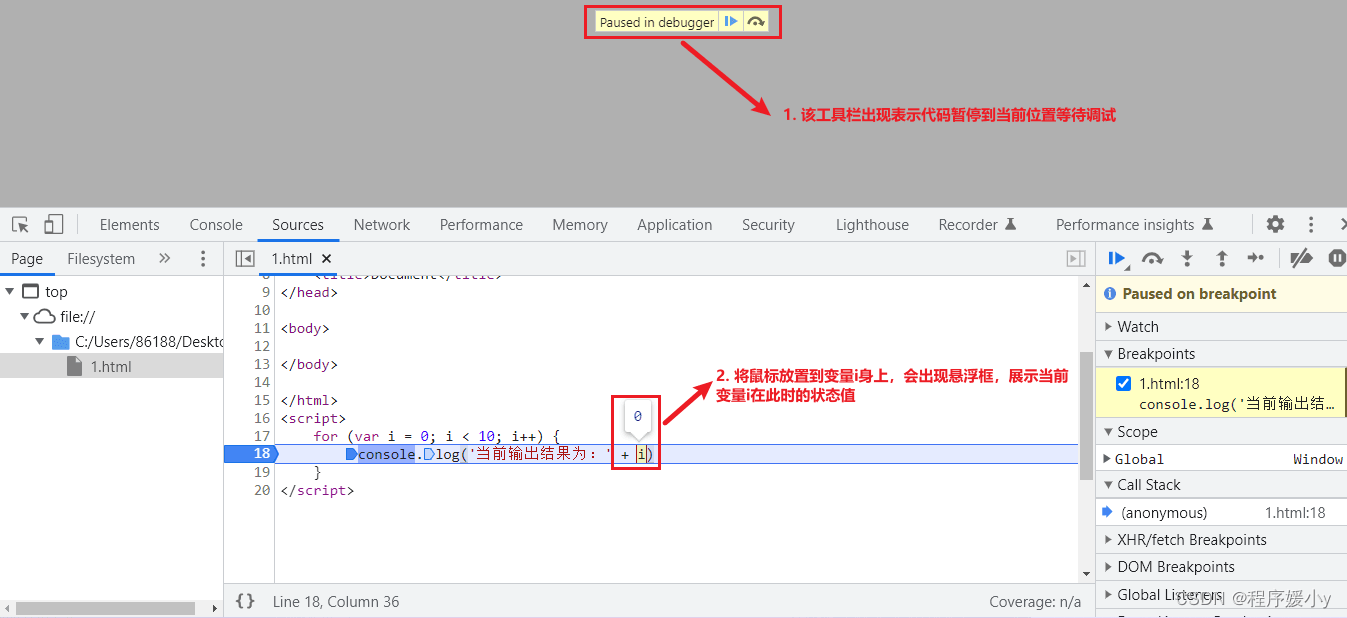This screenshot has width=1347, height=618.
Task: Switch to the Console tab
Action: pos(216,225)
